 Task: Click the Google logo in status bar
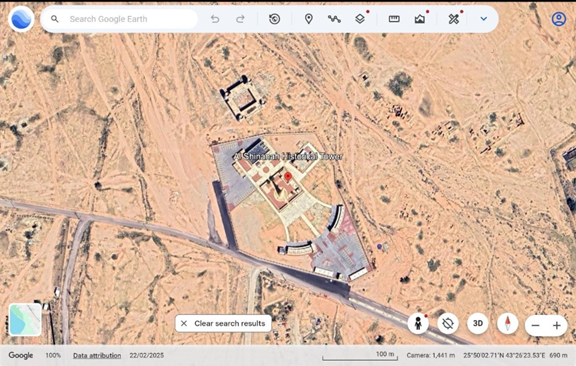[x=21, y=355]
